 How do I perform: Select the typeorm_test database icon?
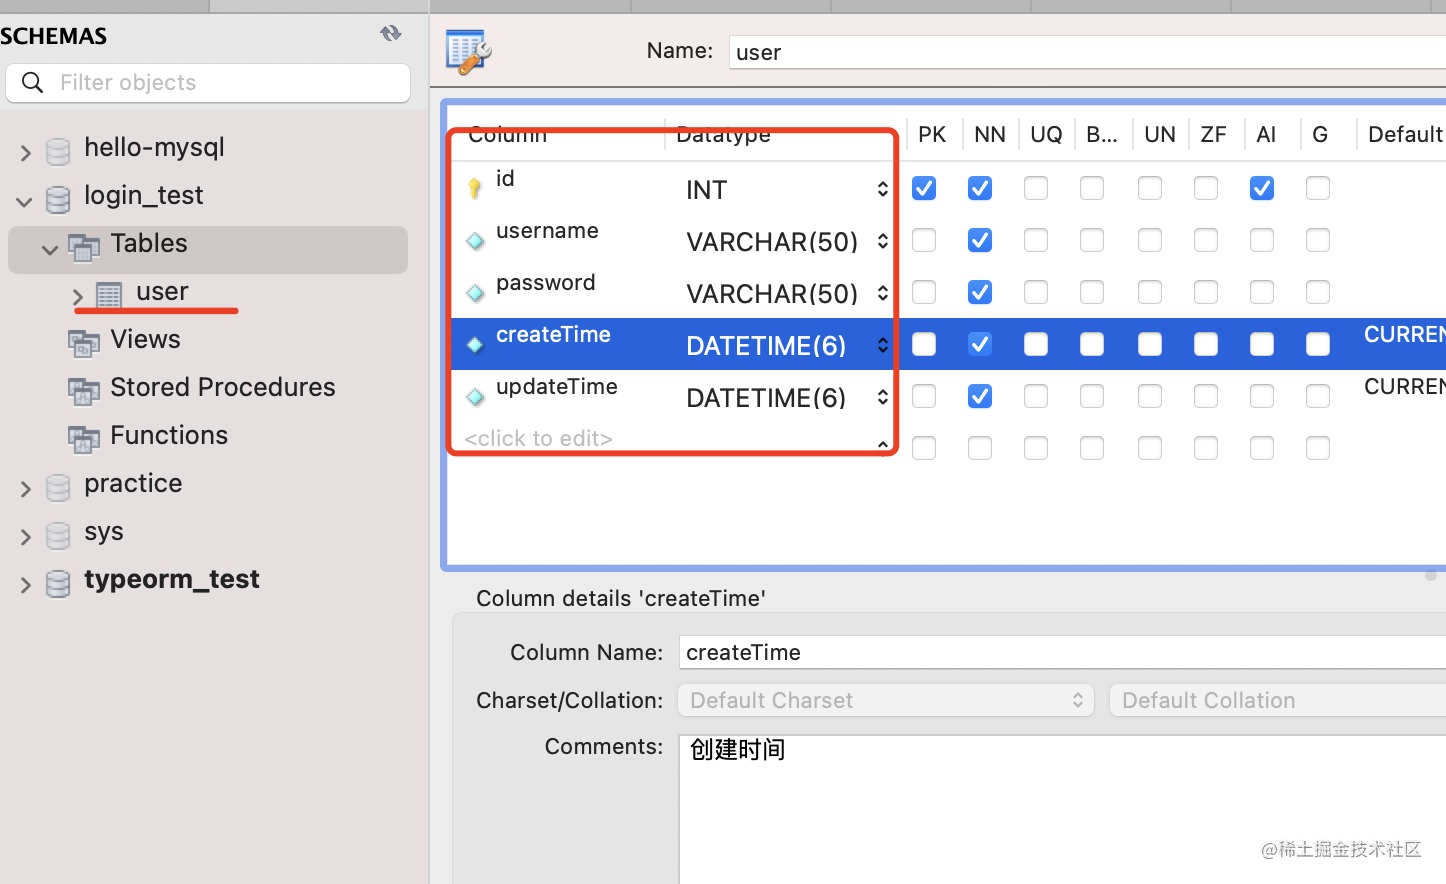59,583
